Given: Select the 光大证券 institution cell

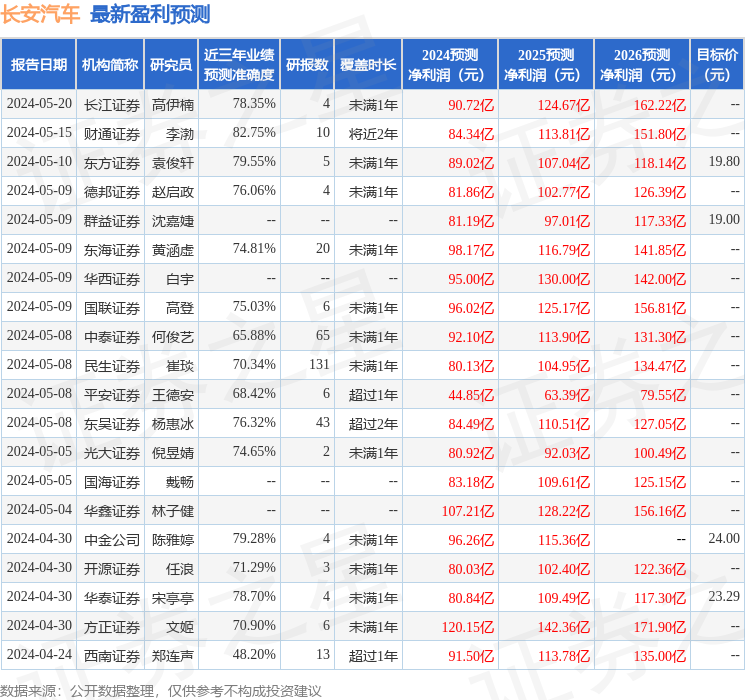Looking at the screenshot, I should click(x=112, y=453).
